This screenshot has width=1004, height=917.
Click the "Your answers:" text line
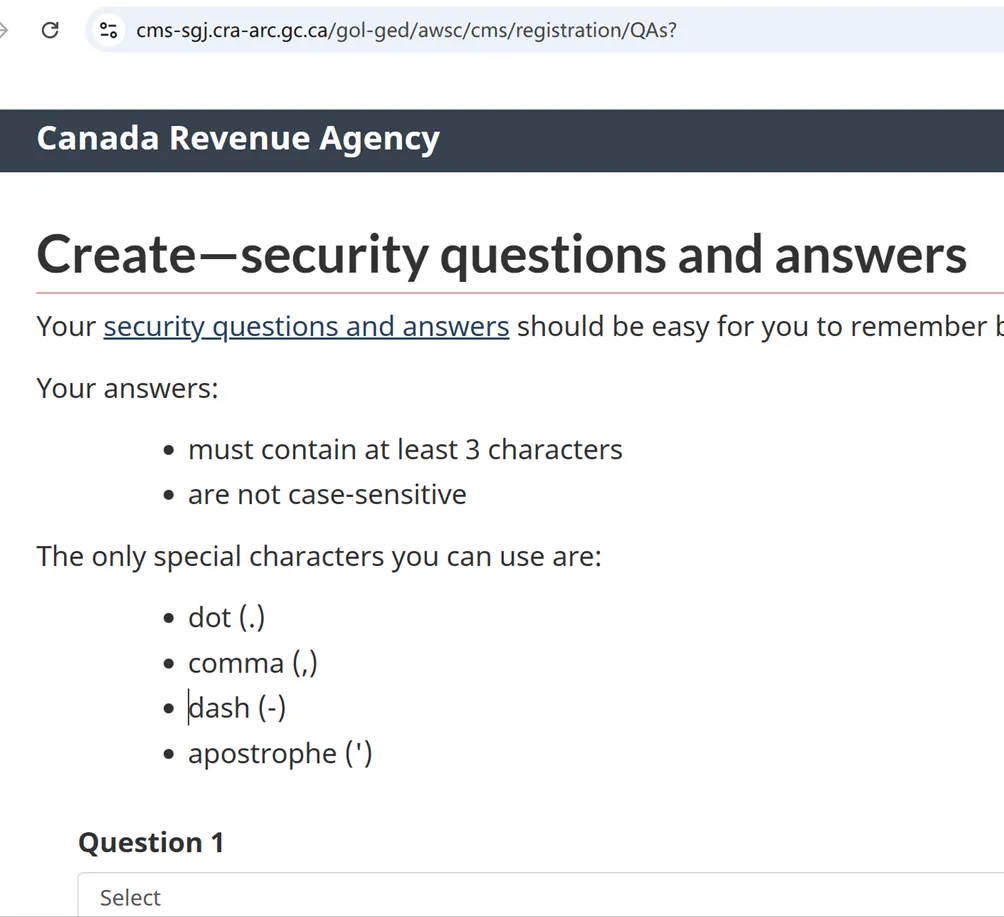coord(127,387)
